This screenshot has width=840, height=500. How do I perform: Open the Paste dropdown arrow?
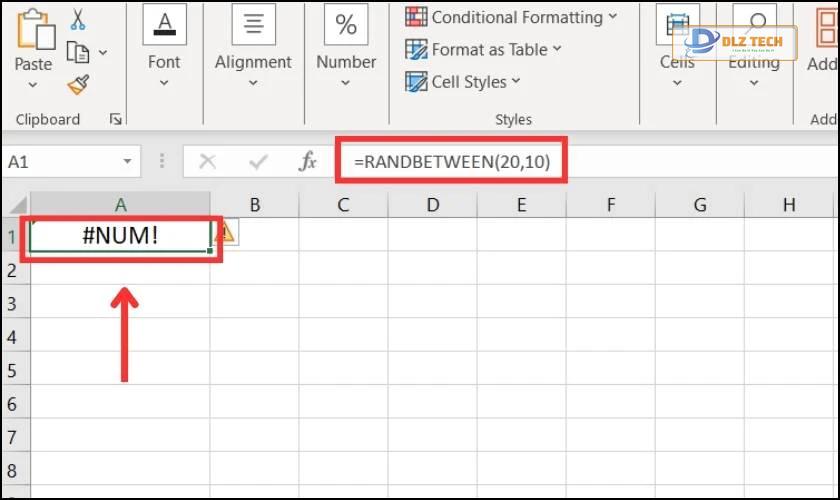tap(33, 85)
